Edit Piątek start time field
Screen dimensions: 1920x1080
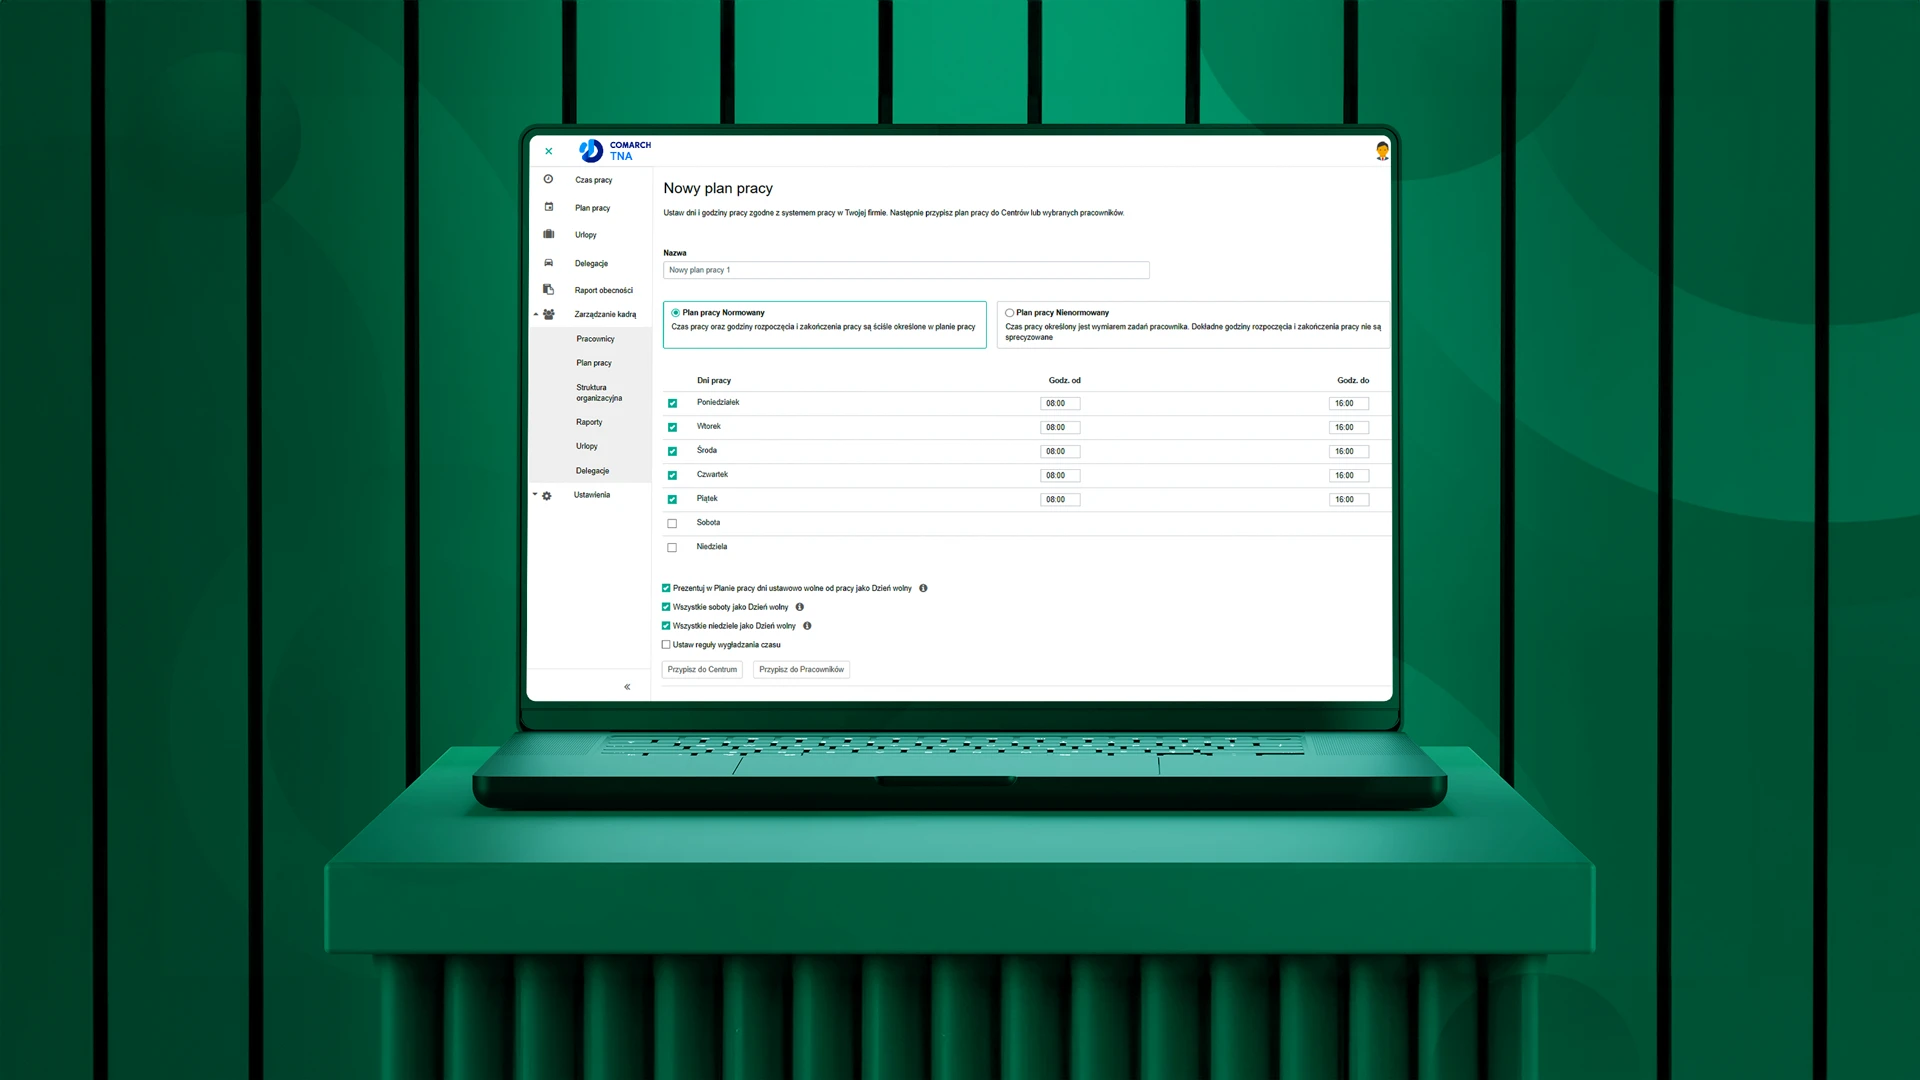(x=1060, y=500)
